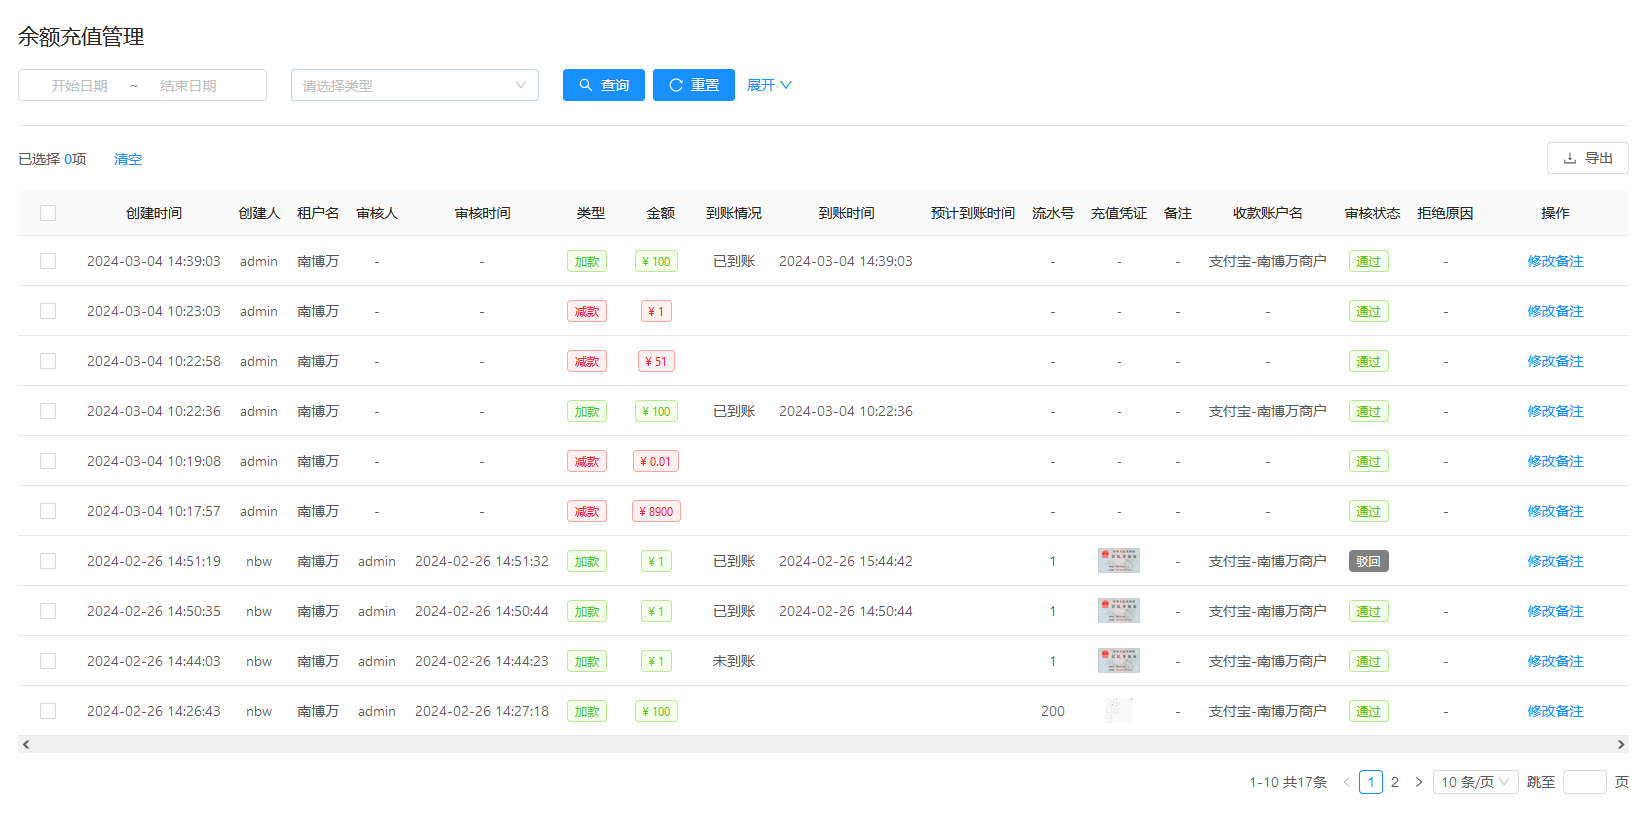Click the 重置 reset button
This screenshot has width=1648, height=819.
694,85
